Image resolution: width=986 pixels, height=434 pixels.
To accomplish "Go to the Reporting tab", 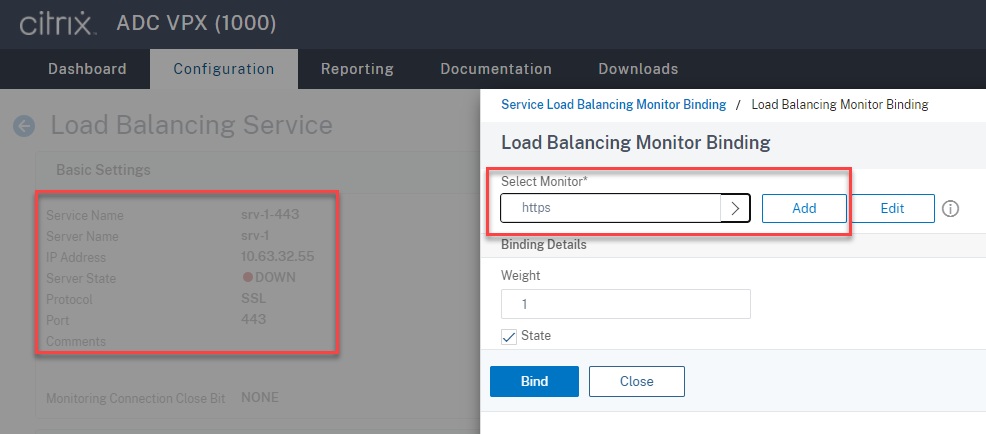I will point(357,69).
